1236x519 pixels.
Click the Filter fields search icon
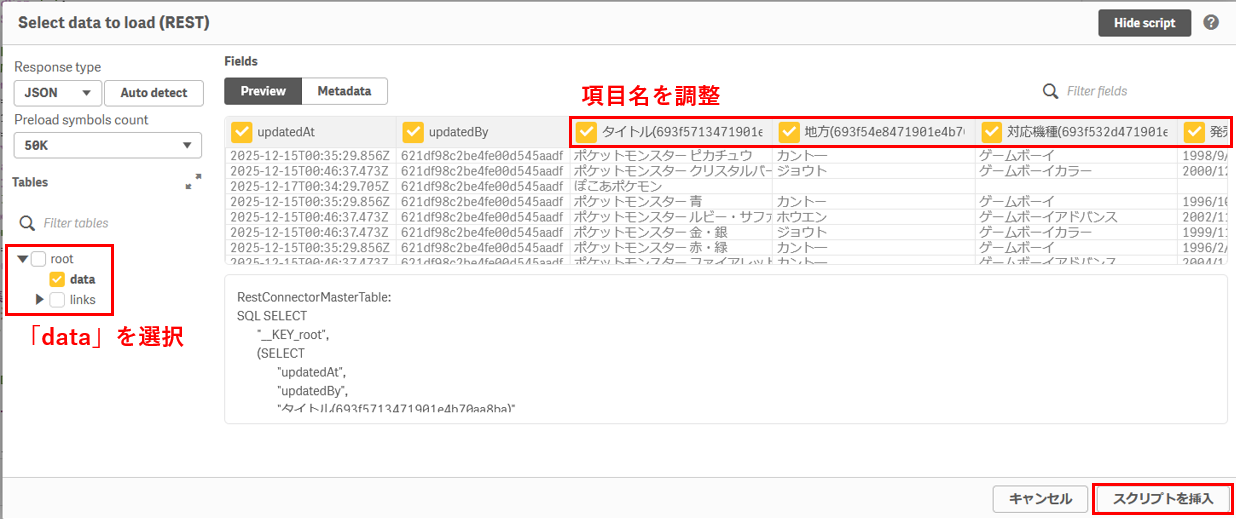point(1051,91)
